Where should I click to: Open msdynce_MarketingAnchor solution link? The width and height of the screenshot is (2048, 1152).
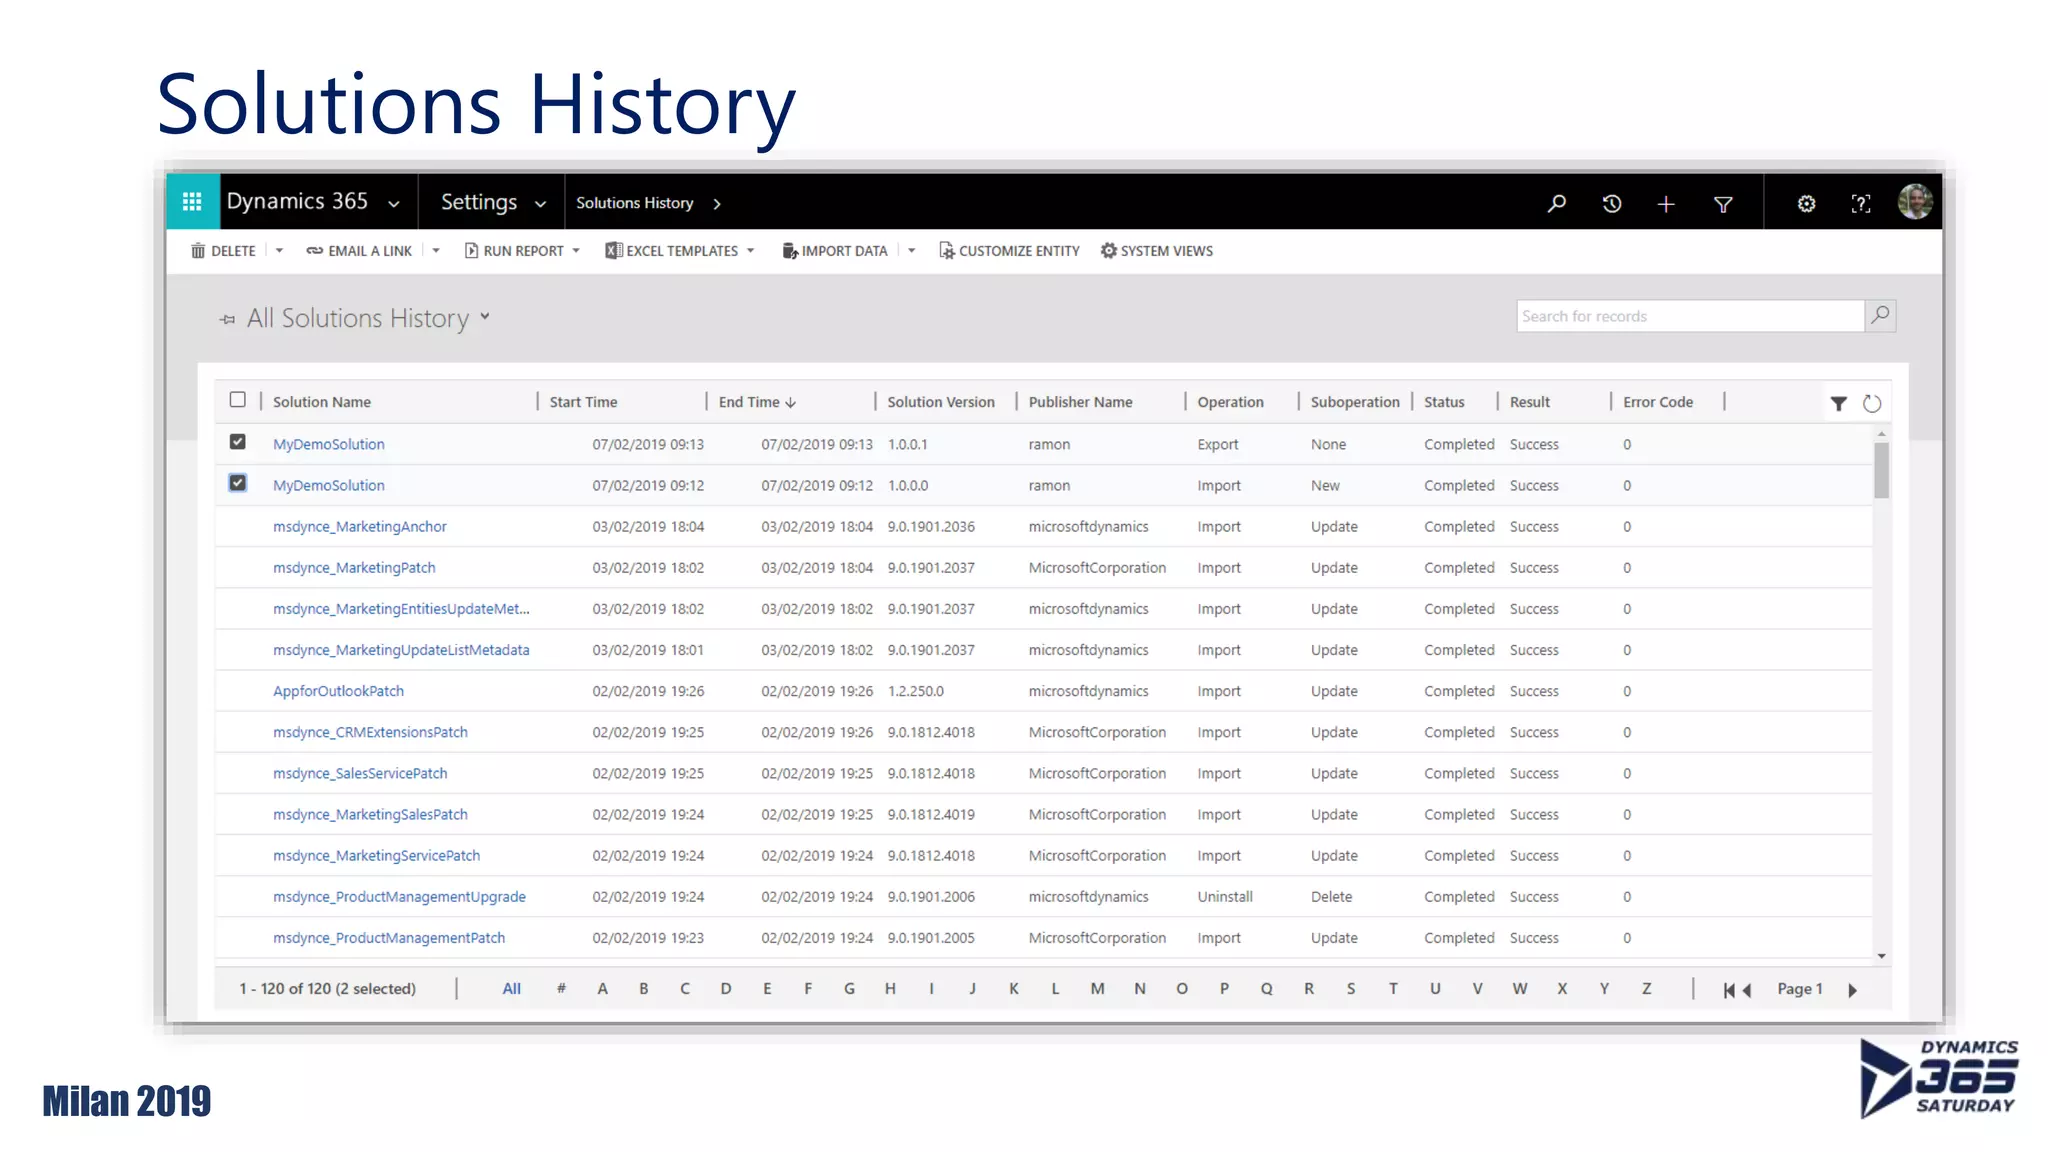point(359,527)
